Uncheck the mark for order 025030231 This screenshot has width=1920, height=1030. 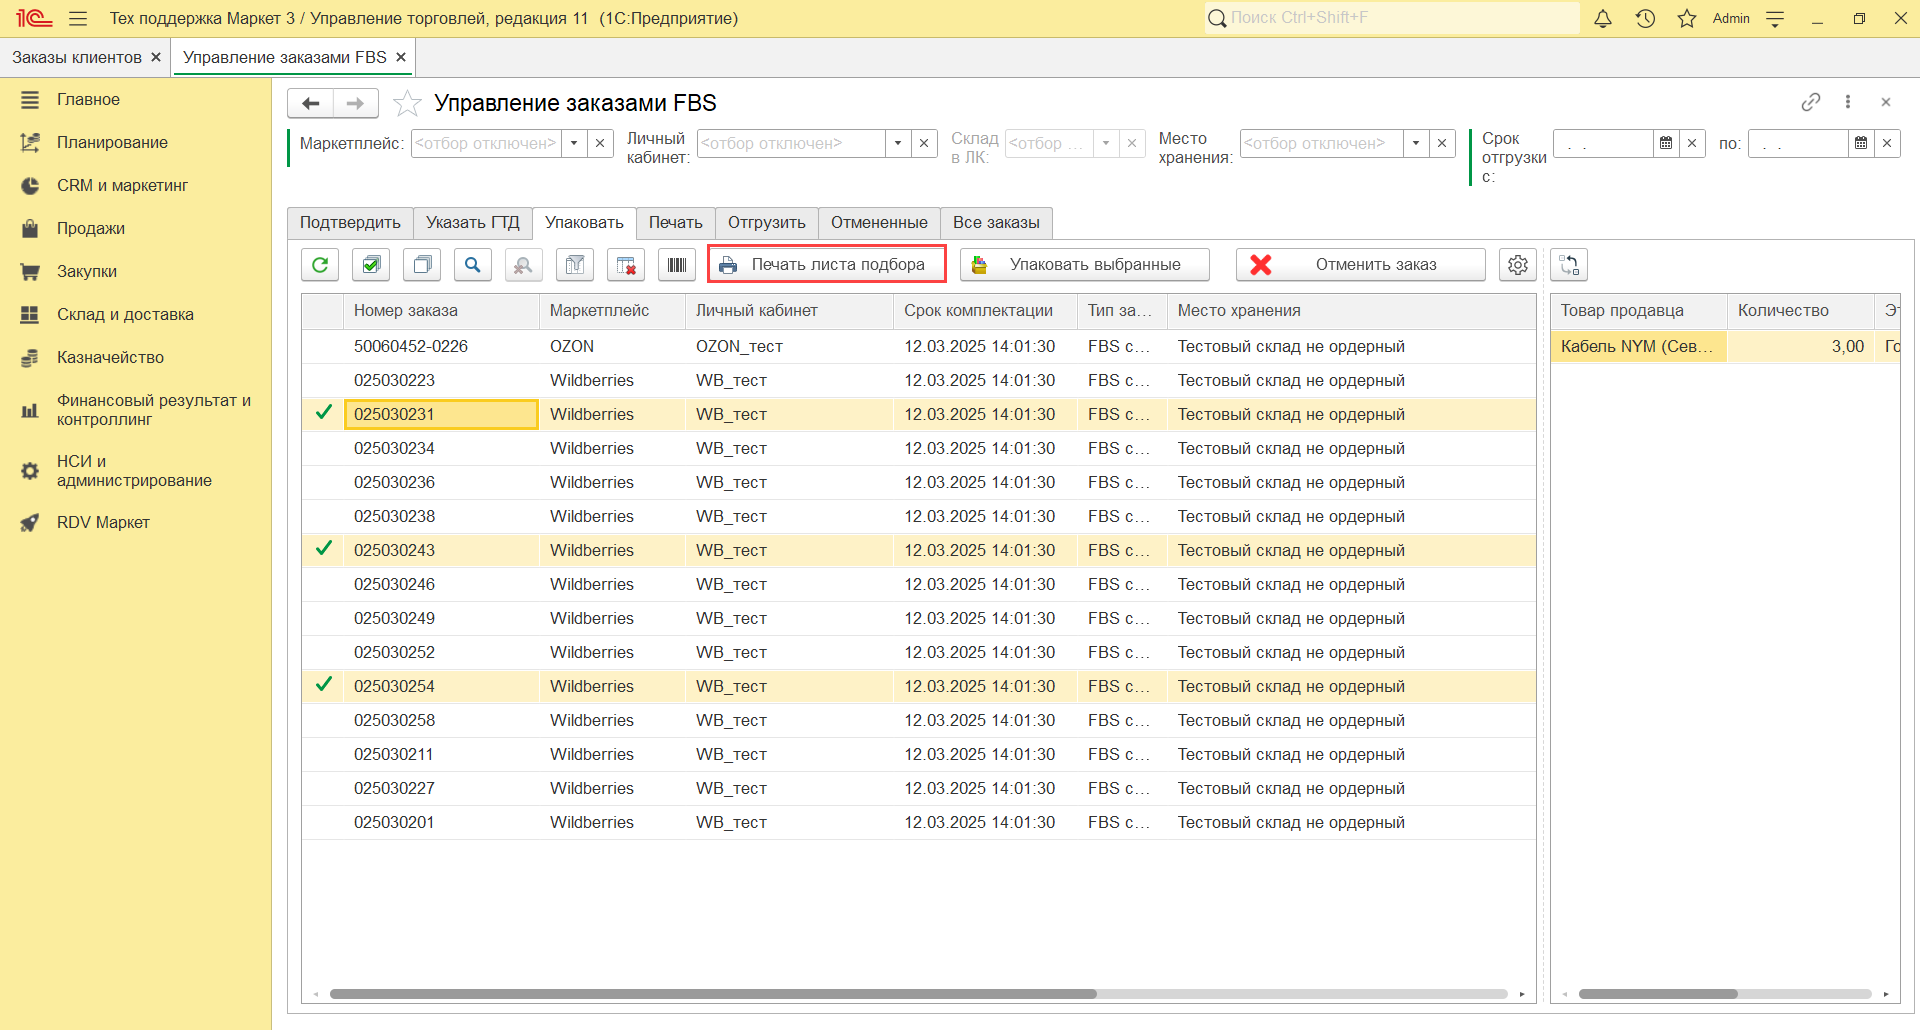pyautogui.click(x=323, y=413)
